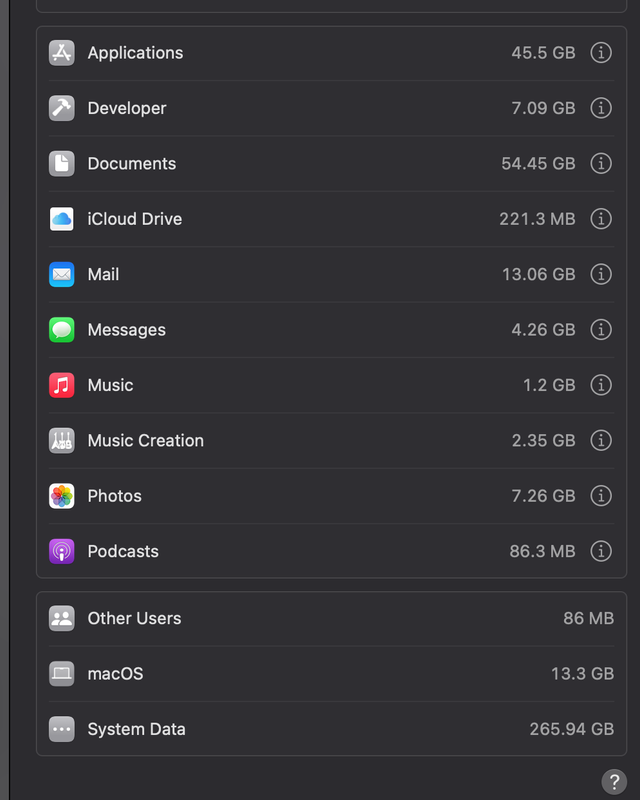Click the Mail envelope icon

[62, 274]
